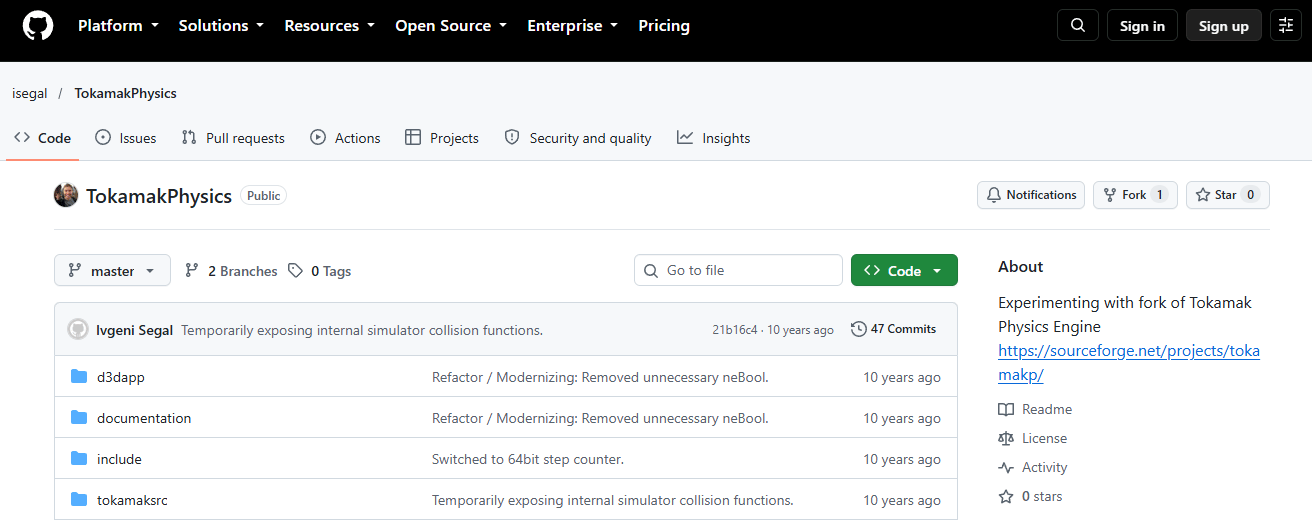Select the Code tab
Viewport: 1312px width, 520px height.
click(x=42, y=138)
